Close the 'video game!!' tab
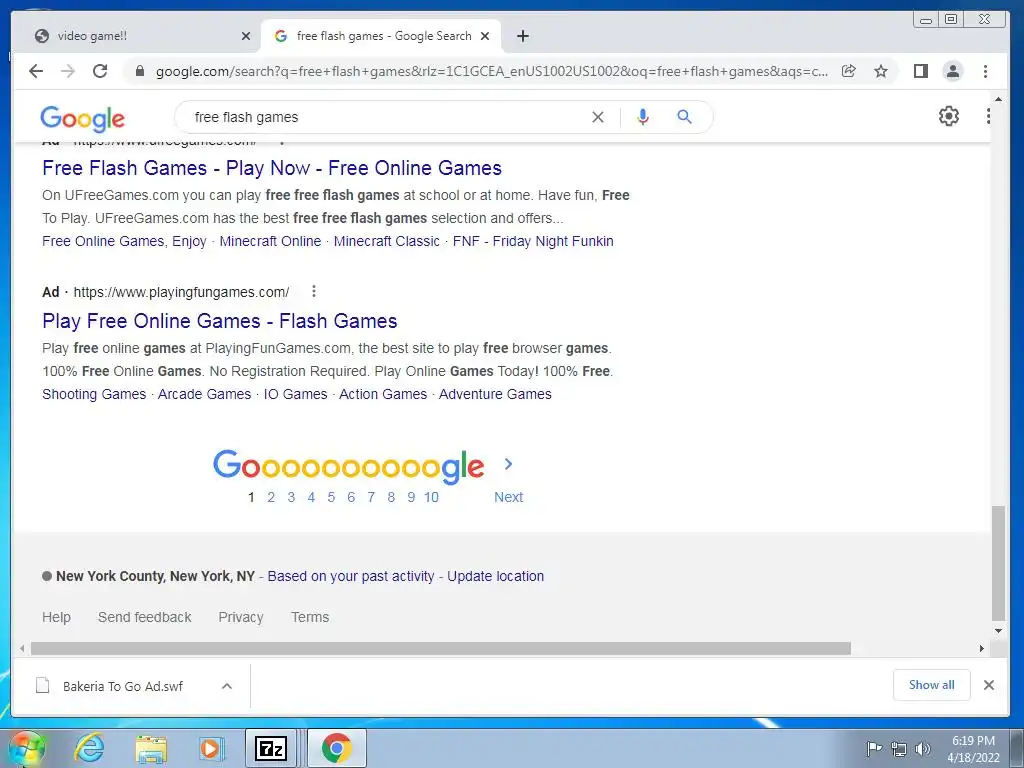Viewport: 1024px width, 768px height. (x=246, y=36)
